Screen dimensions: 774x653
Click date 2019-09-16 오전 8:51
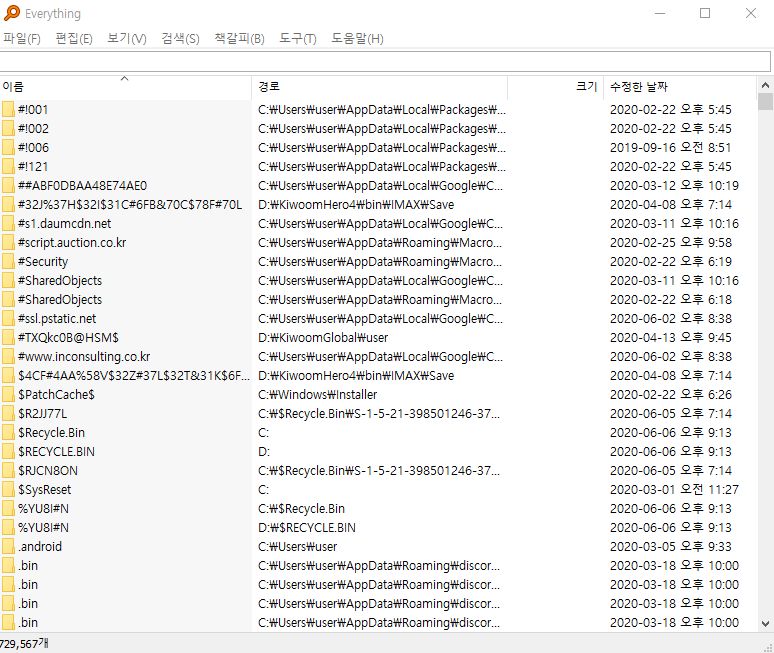670,148
